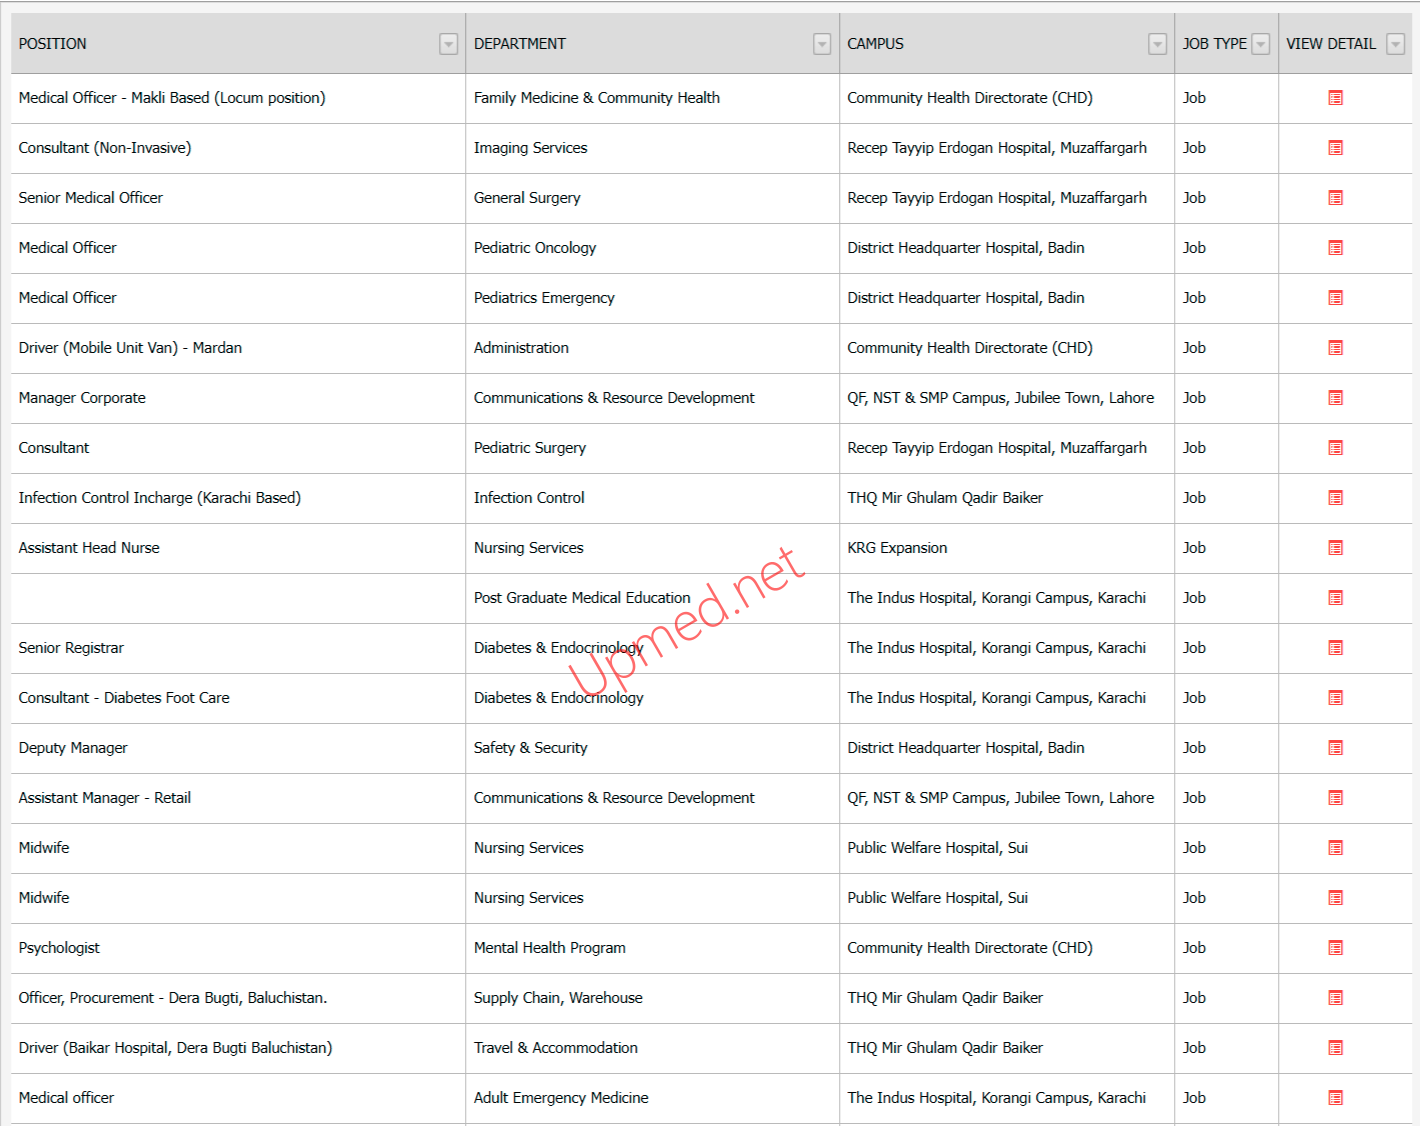
Task: Select 'Supply Chain, Warehouse' department cell
Action: tap(652, 998)
